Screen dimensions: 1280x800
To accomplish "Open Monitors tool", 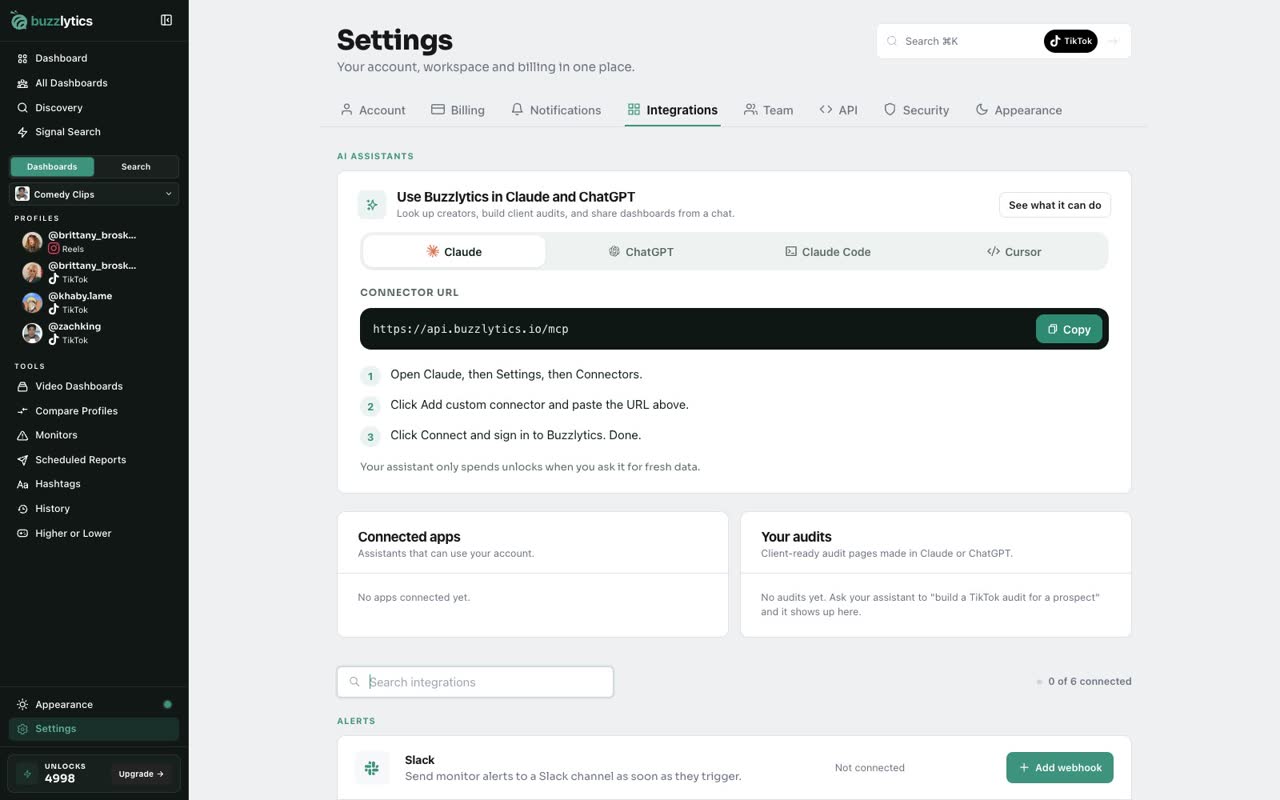I will (x=94, y=435).
